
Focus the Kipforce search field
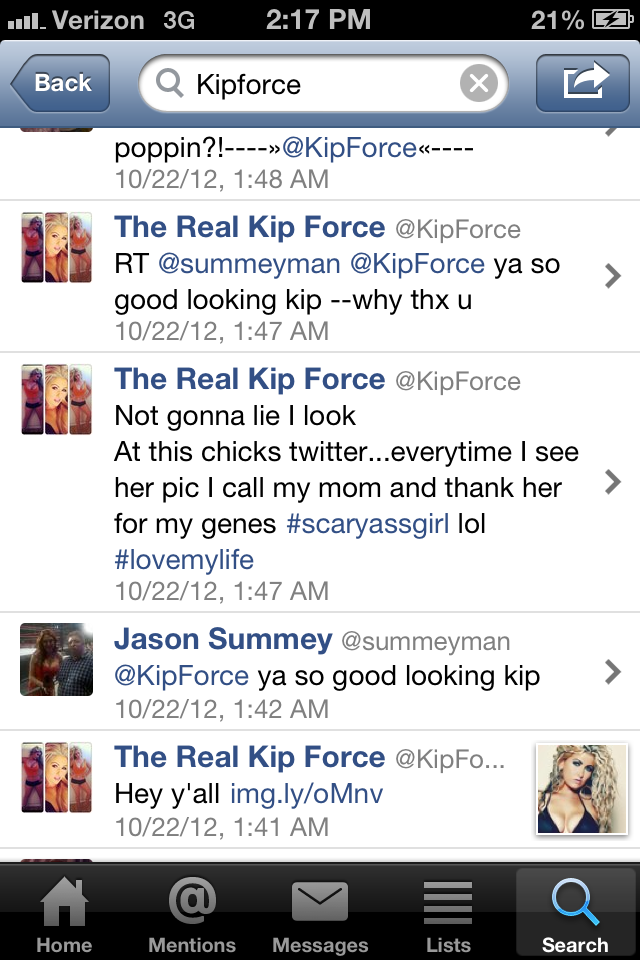pos(323,83)
